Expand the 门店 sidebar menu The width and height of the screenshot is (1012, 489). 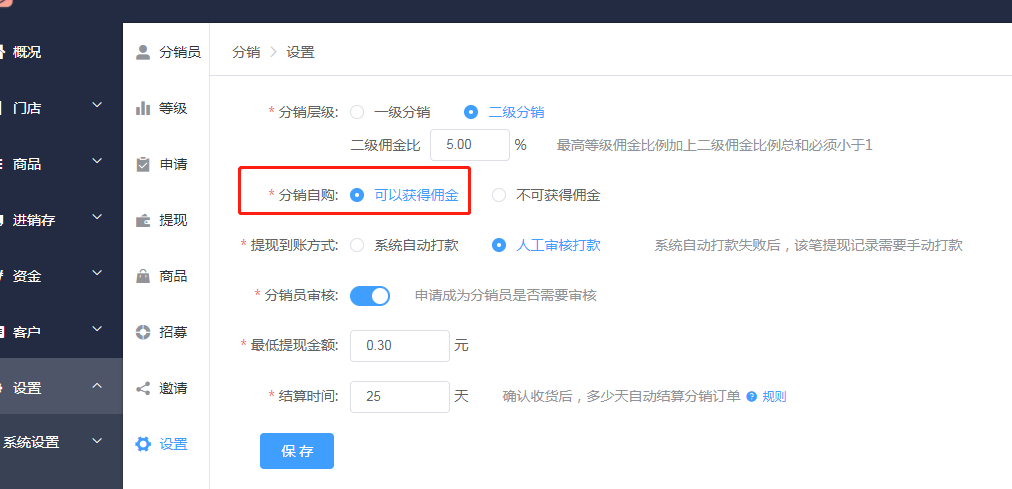tap(97, 105)
